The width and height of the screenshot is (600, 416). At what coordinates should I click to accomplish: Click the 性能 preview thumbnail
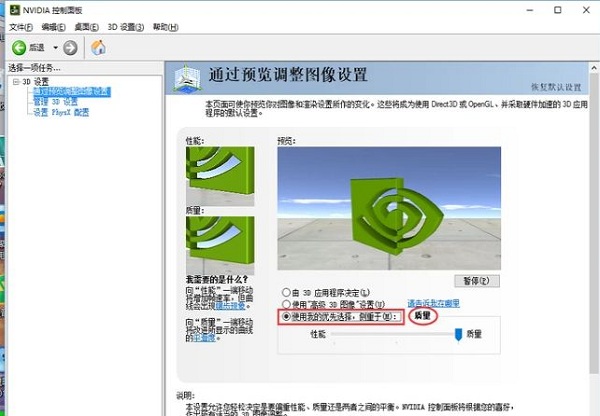(220, 176)
